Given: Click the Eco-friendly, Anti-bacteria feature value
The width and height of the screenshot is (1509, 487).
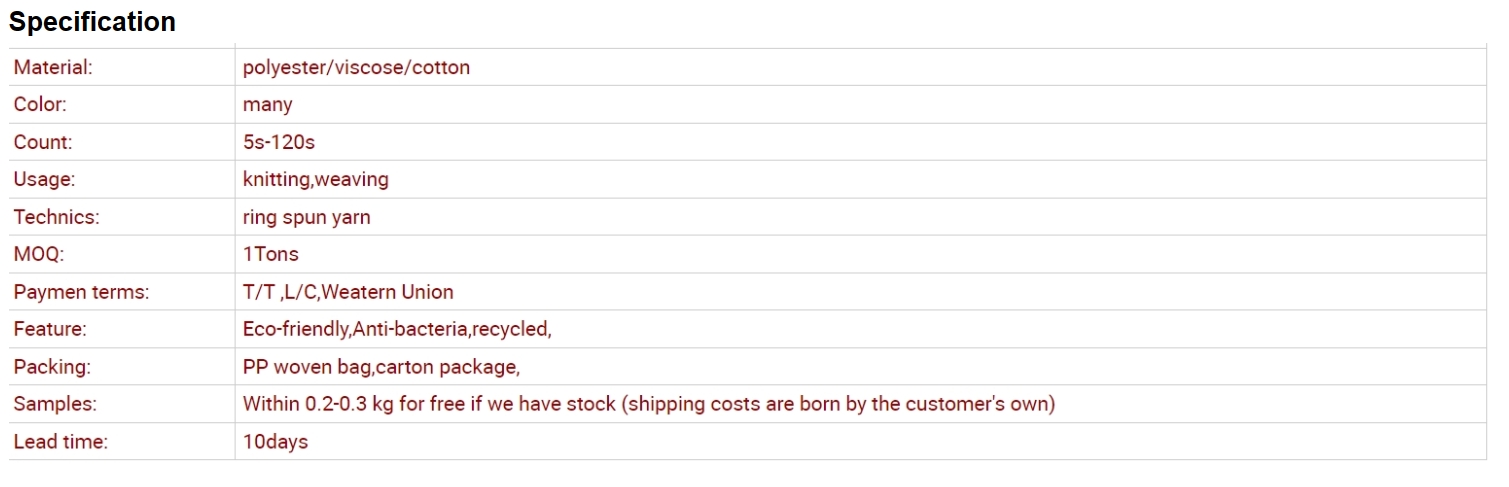Looking at the screenshot, I should (x=397, y=329).
